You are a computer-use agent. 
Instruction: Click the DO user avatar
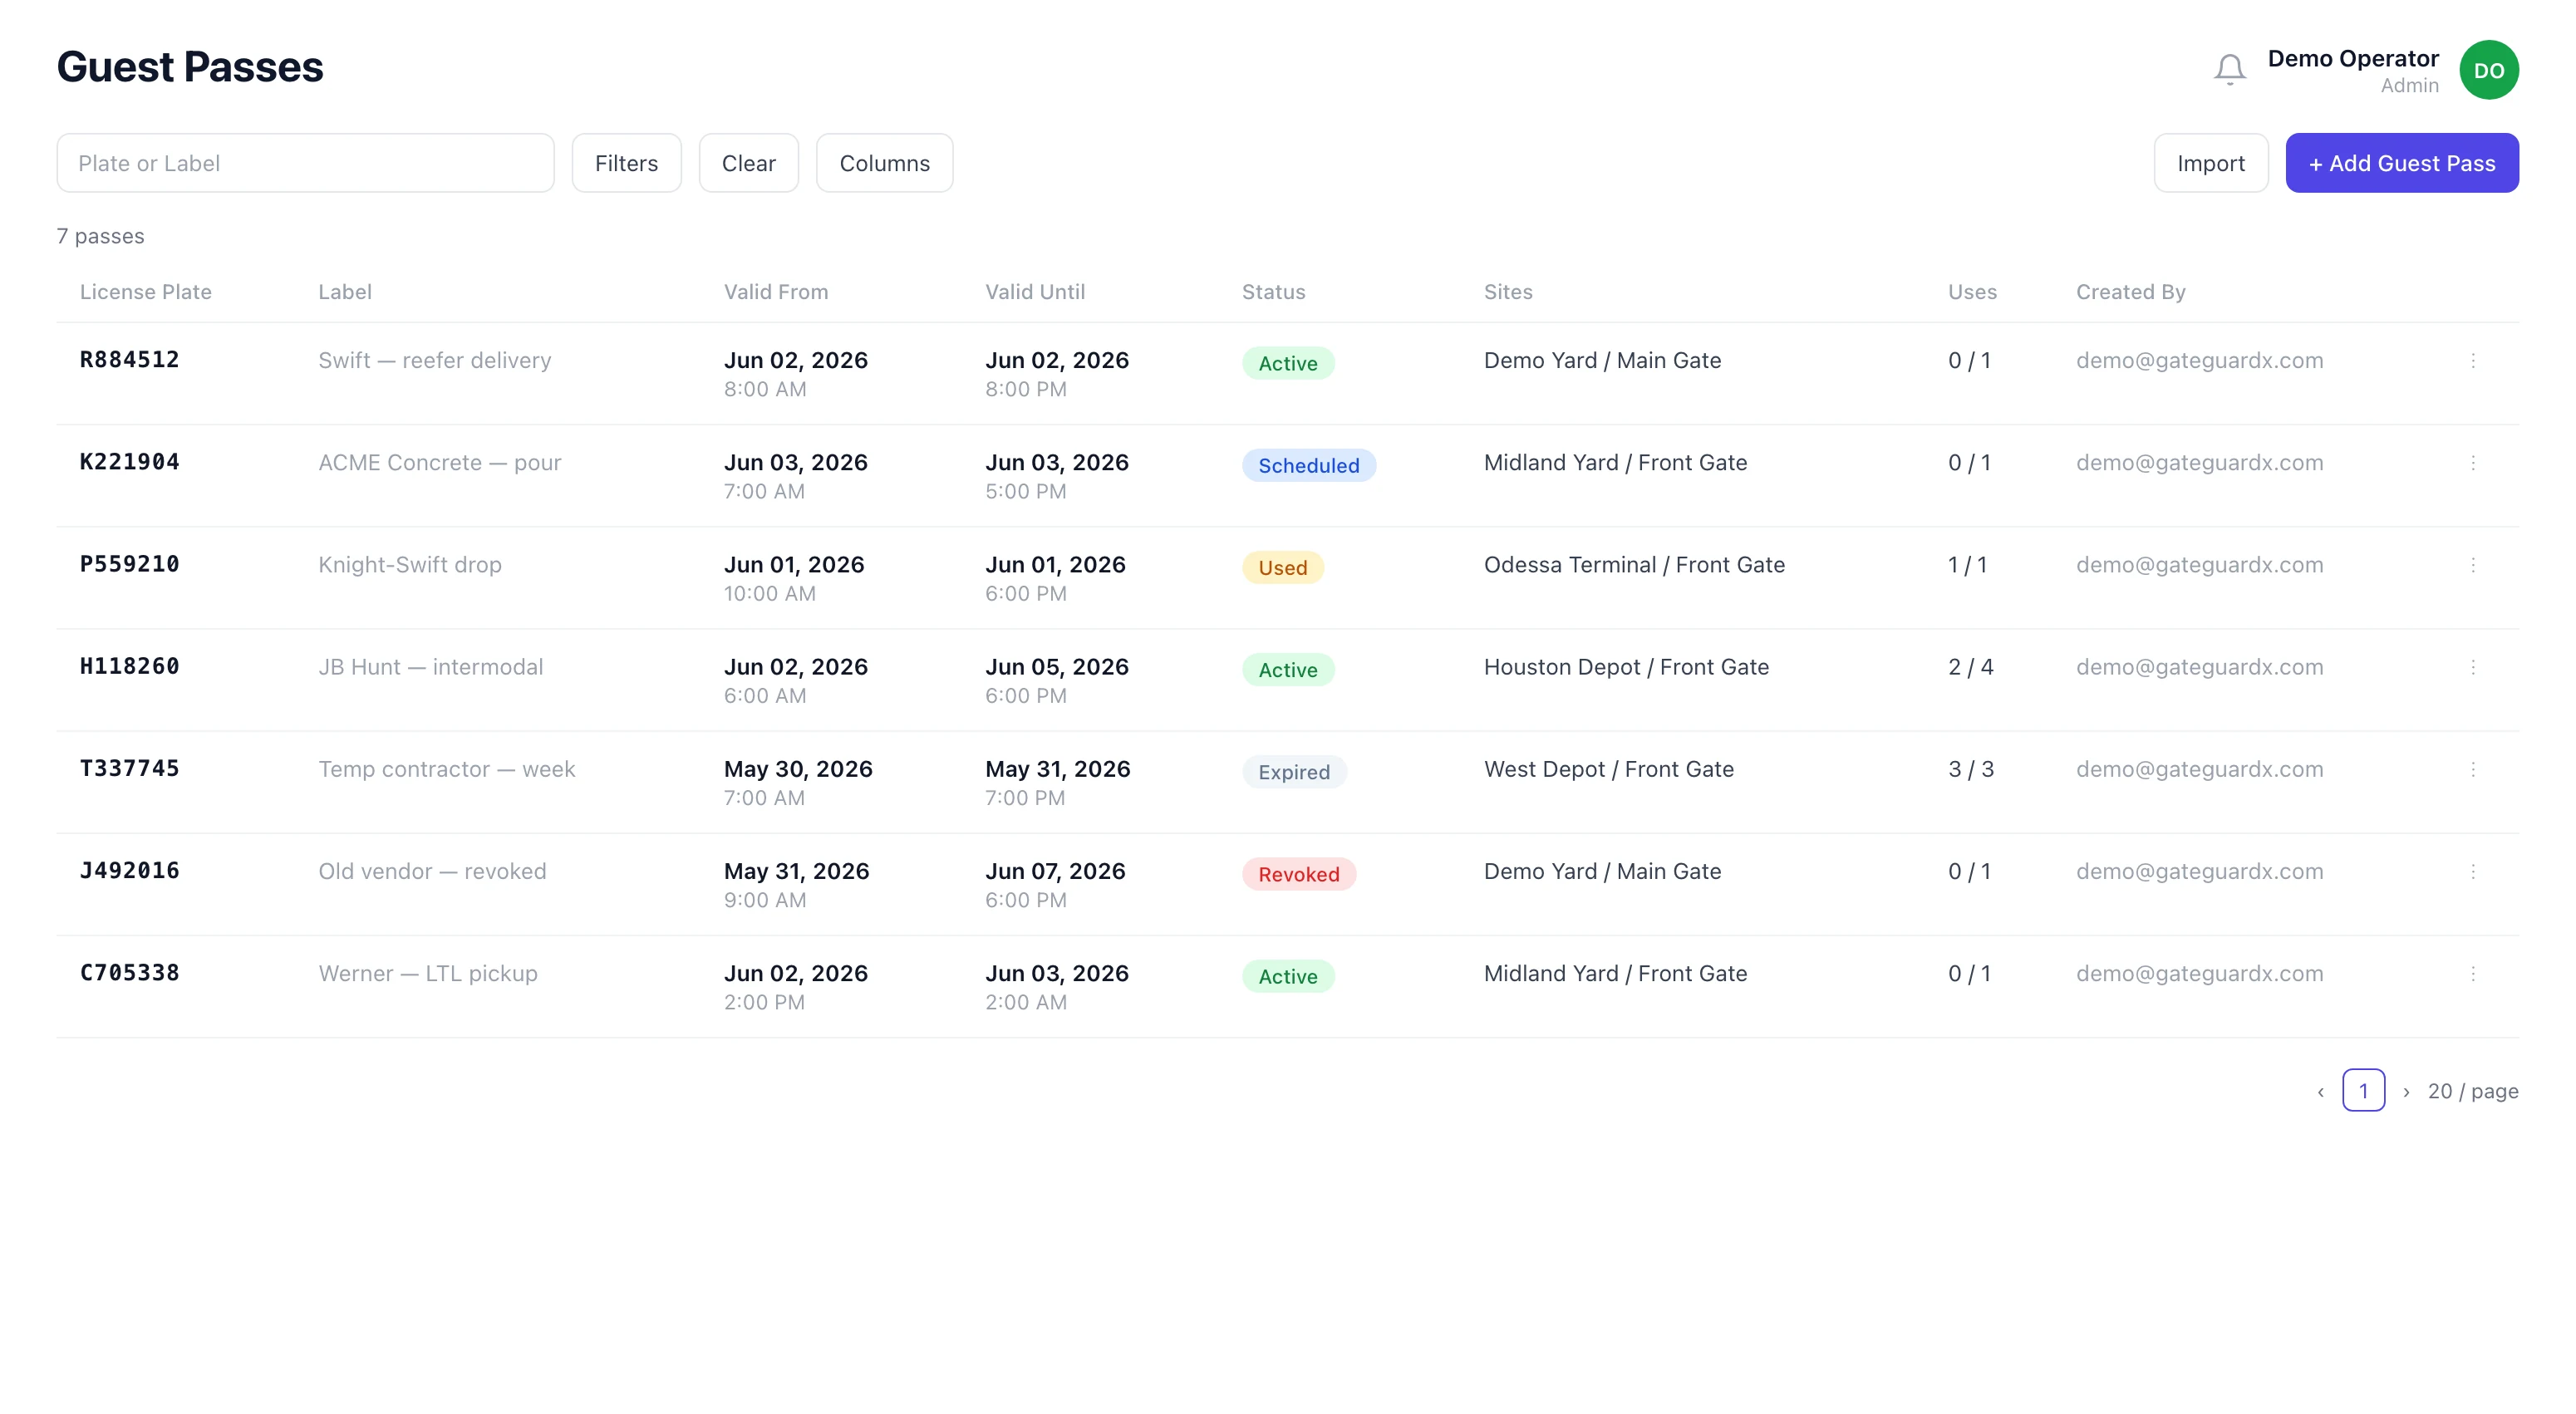click(2488, 70)
